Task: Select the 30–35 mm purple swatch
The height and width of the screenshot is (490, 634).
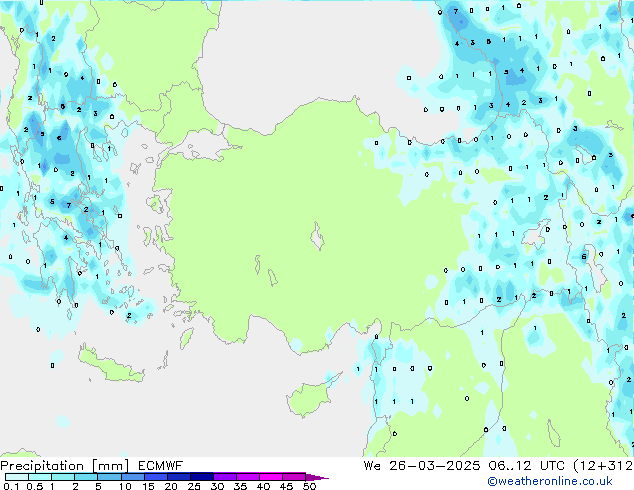Action: pyautogui.click(x=224, y=477)
